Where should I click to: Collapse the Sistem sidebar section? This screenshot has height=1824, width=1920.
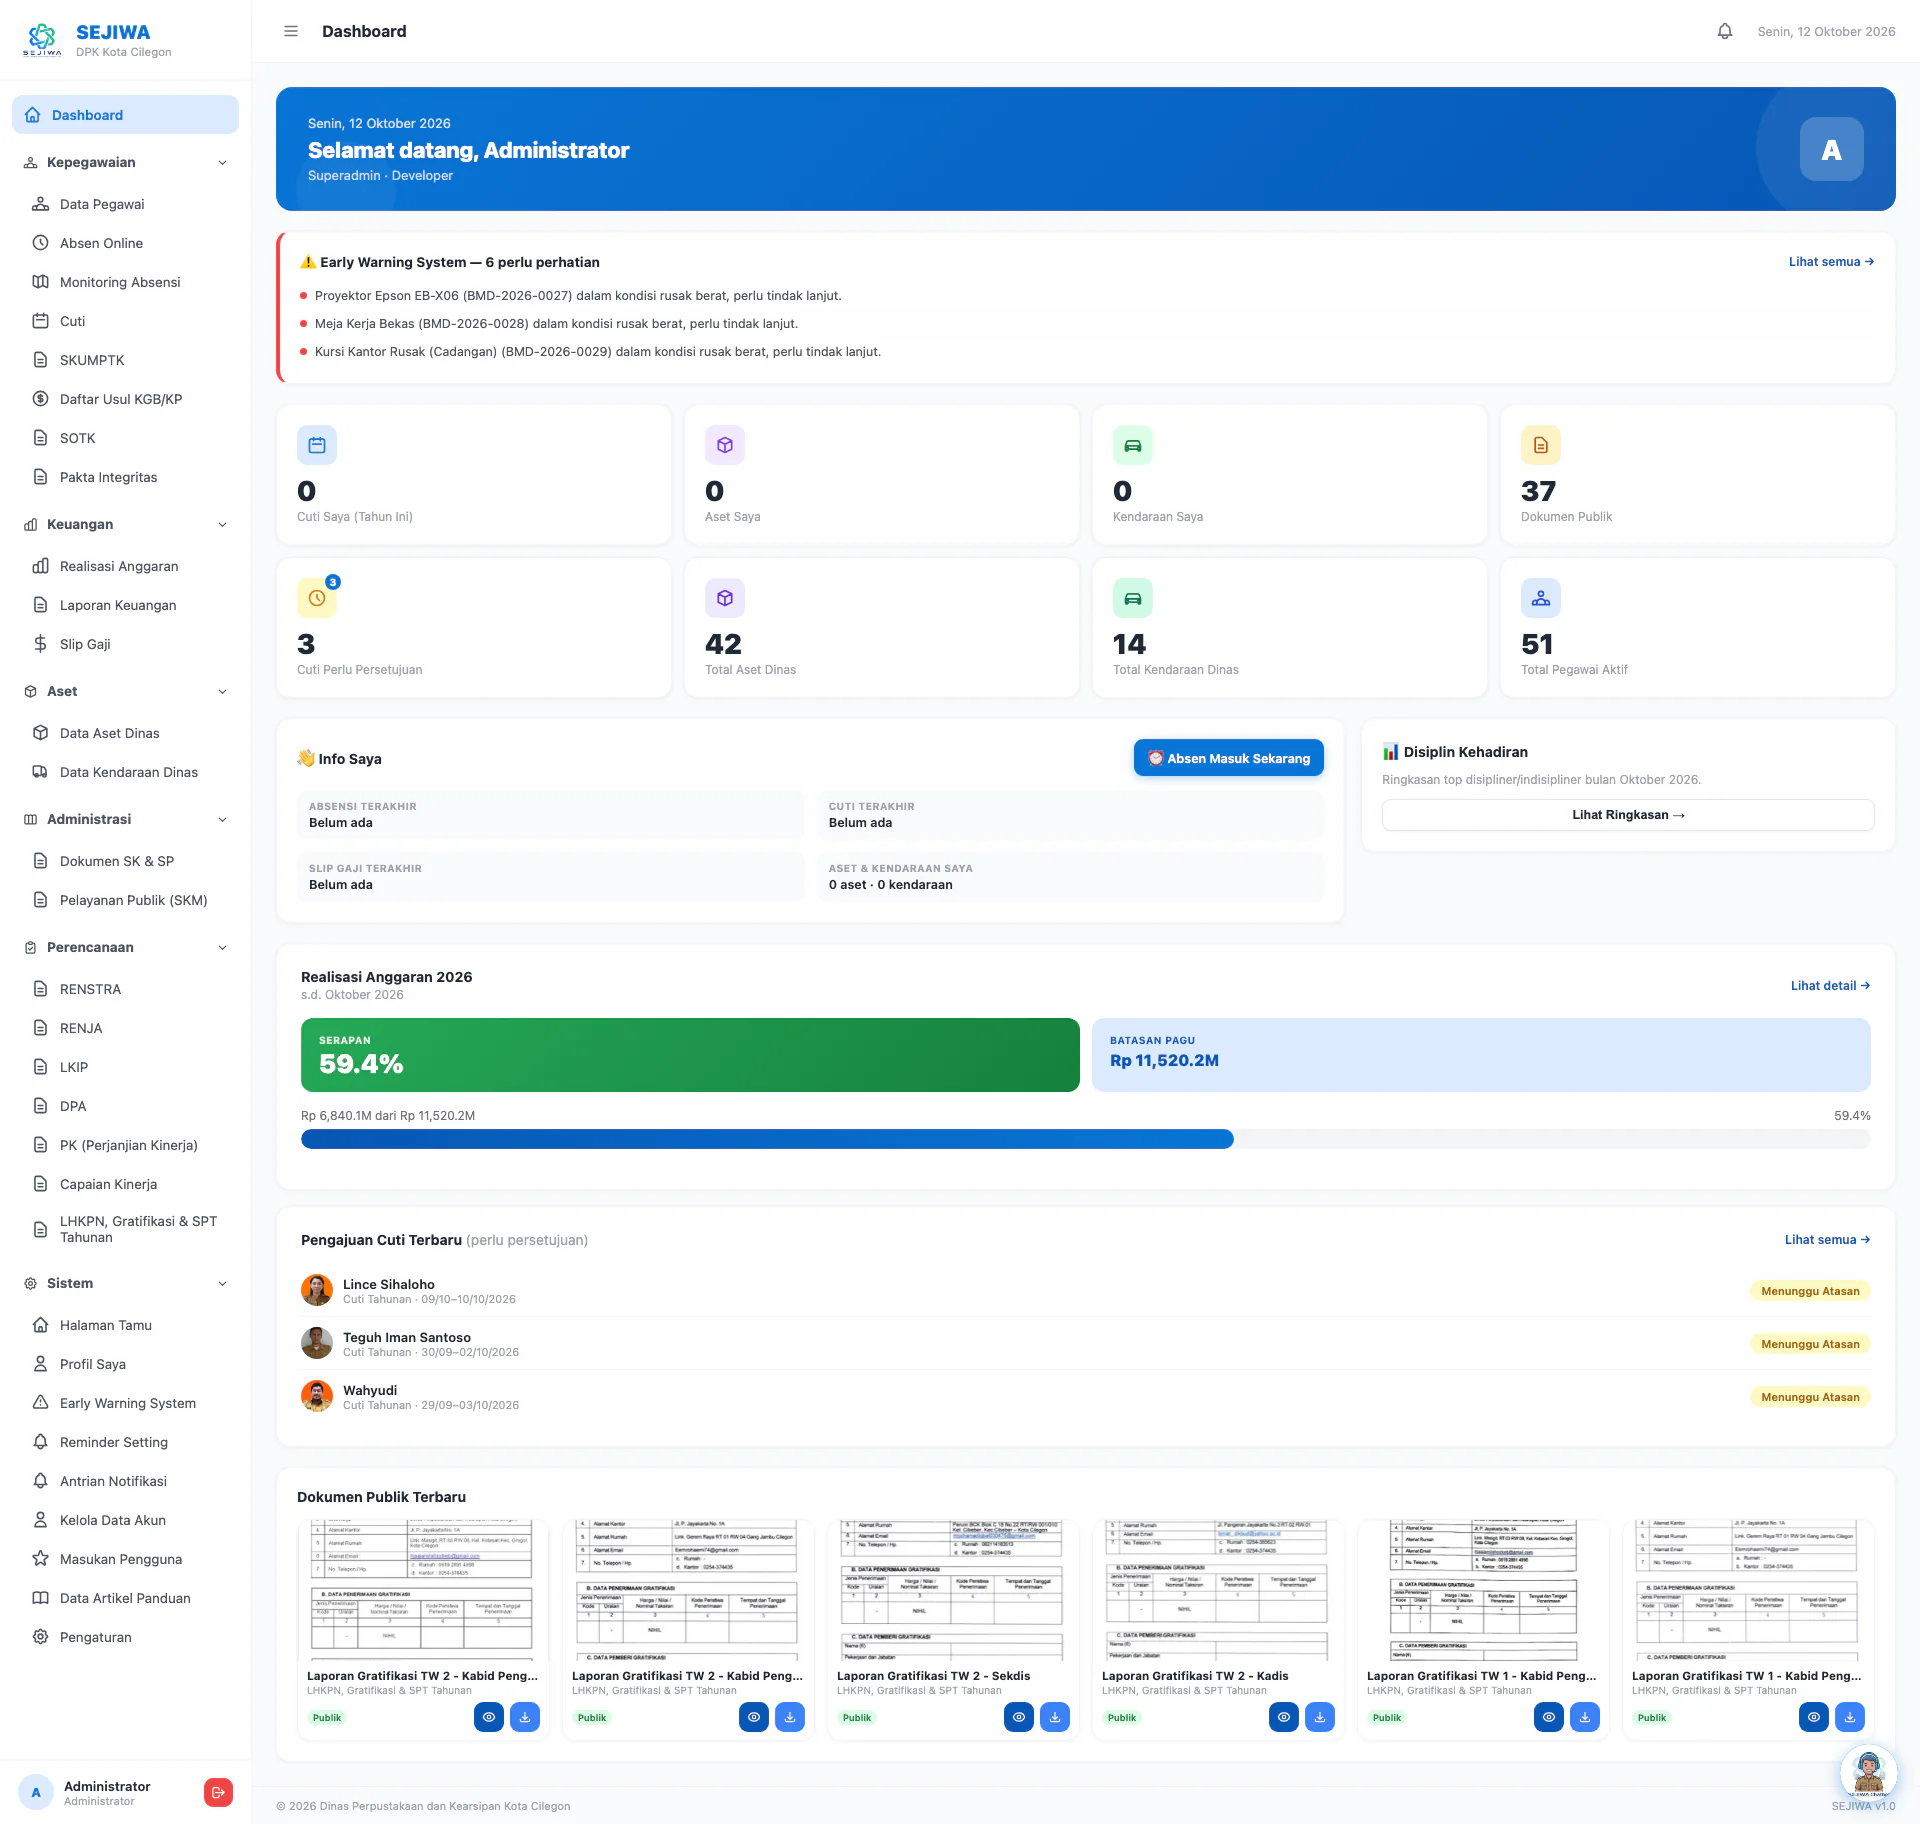click(125, 1283)
